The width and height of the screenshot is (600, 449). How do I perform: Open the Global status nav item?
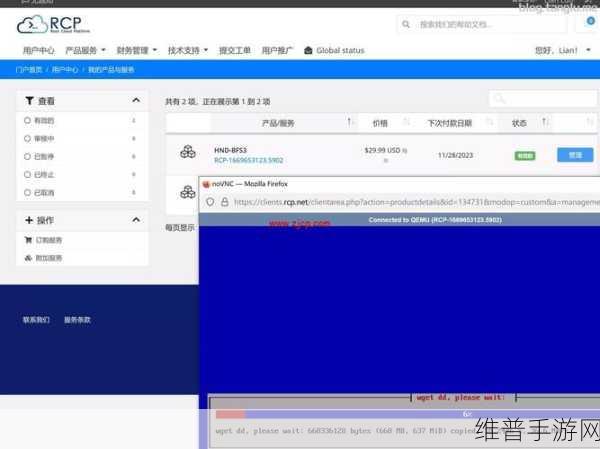tap(334, 50)
